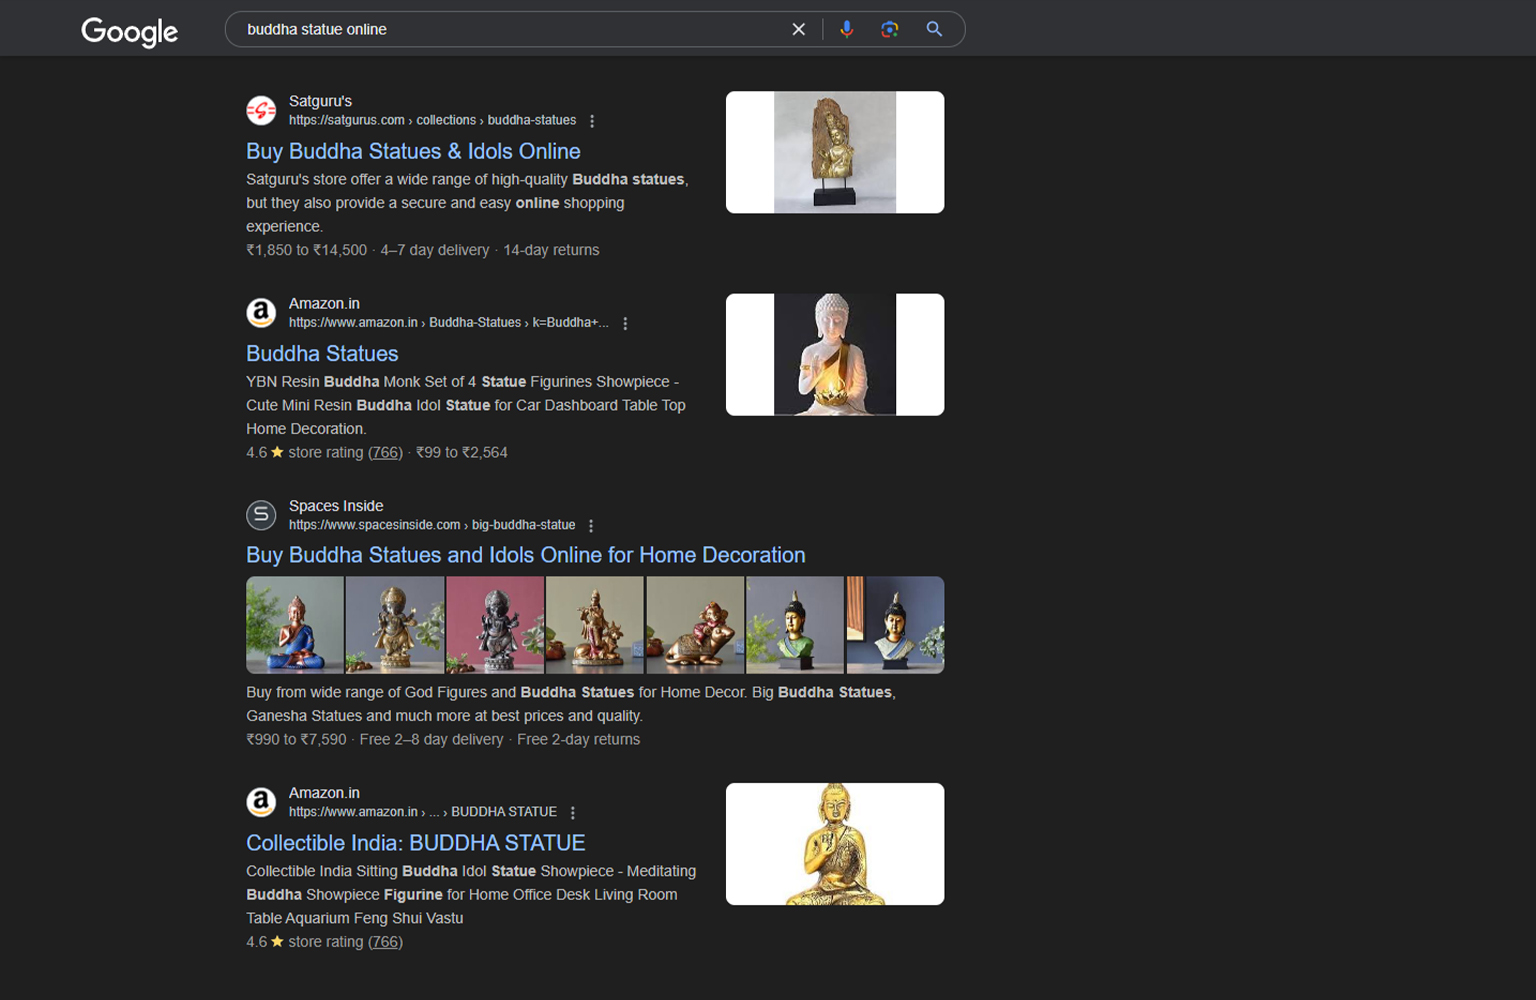Open satgurus.com collections buddha-statues URL
Image resolution: width=1536 pixels, height=1000 pixels.
pyautogui.click(x=432, y=120)
